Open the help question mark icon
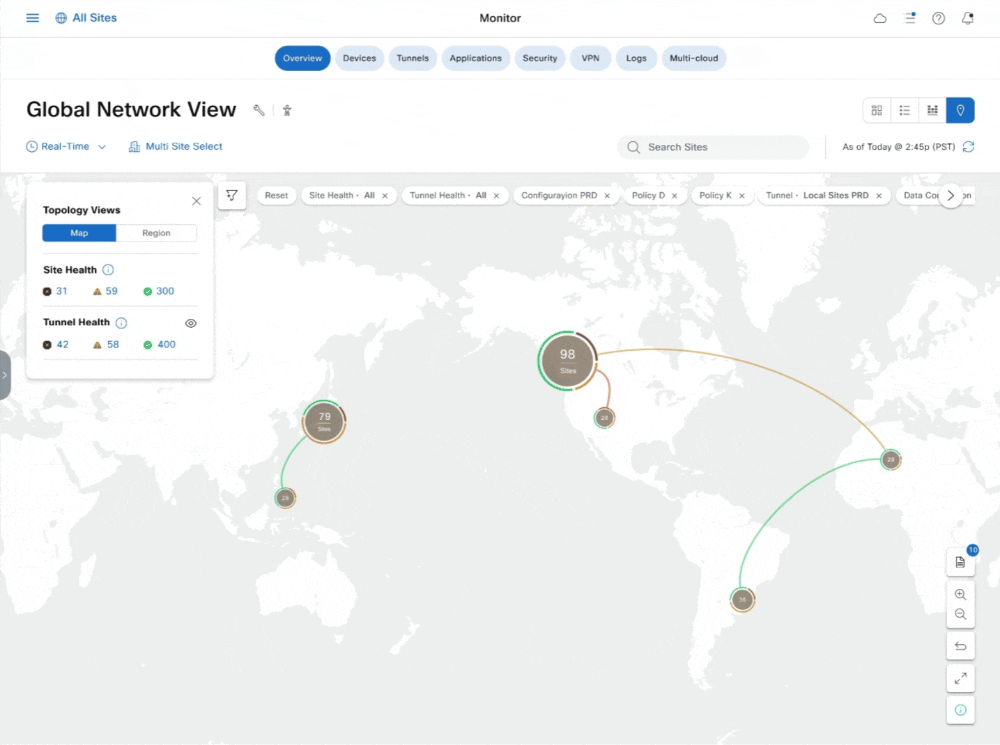Image resolution: width=1000 pixels, height=745 pixels. [938, 18]
